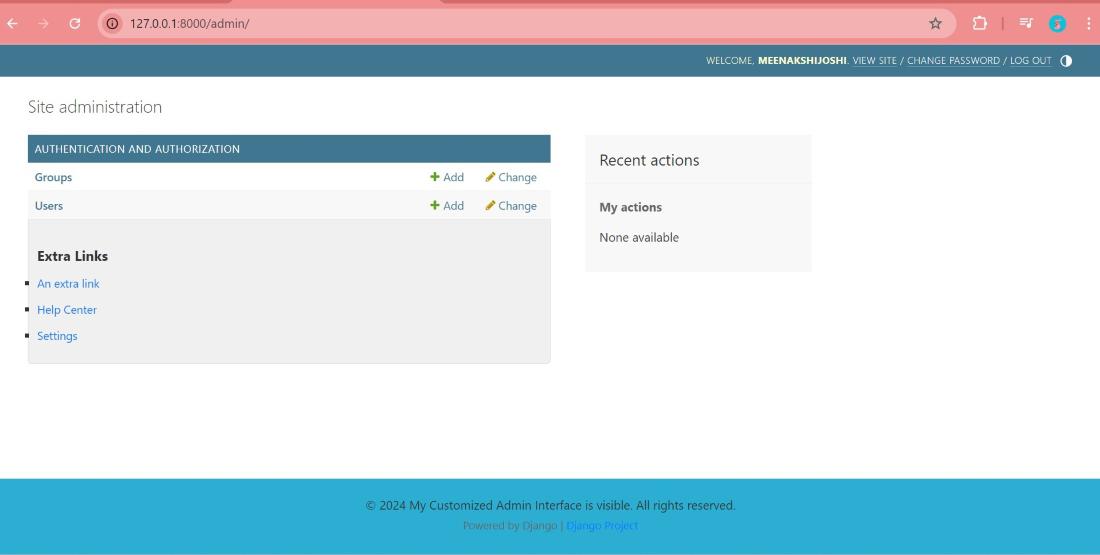Click the browser back arrow

point(13,24)
